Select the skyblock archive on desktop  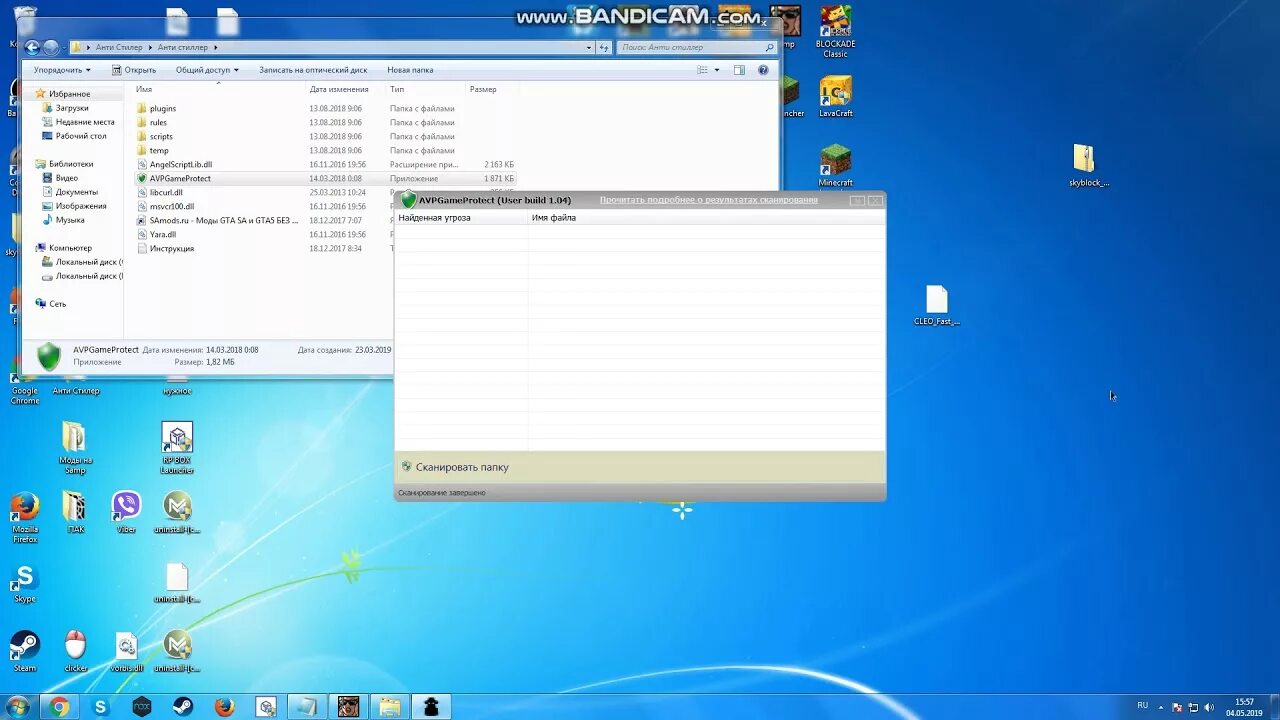1087,165
